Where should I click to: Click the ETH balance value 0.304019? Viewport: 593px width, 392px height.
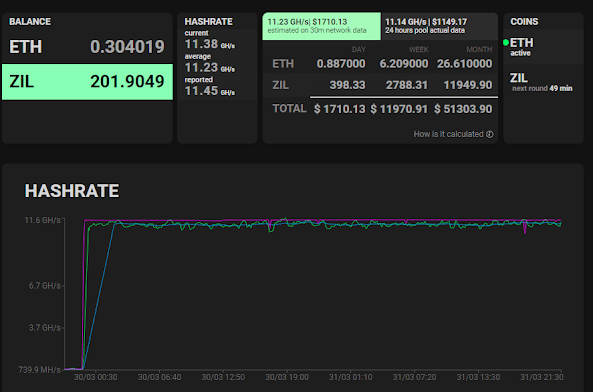127,47
